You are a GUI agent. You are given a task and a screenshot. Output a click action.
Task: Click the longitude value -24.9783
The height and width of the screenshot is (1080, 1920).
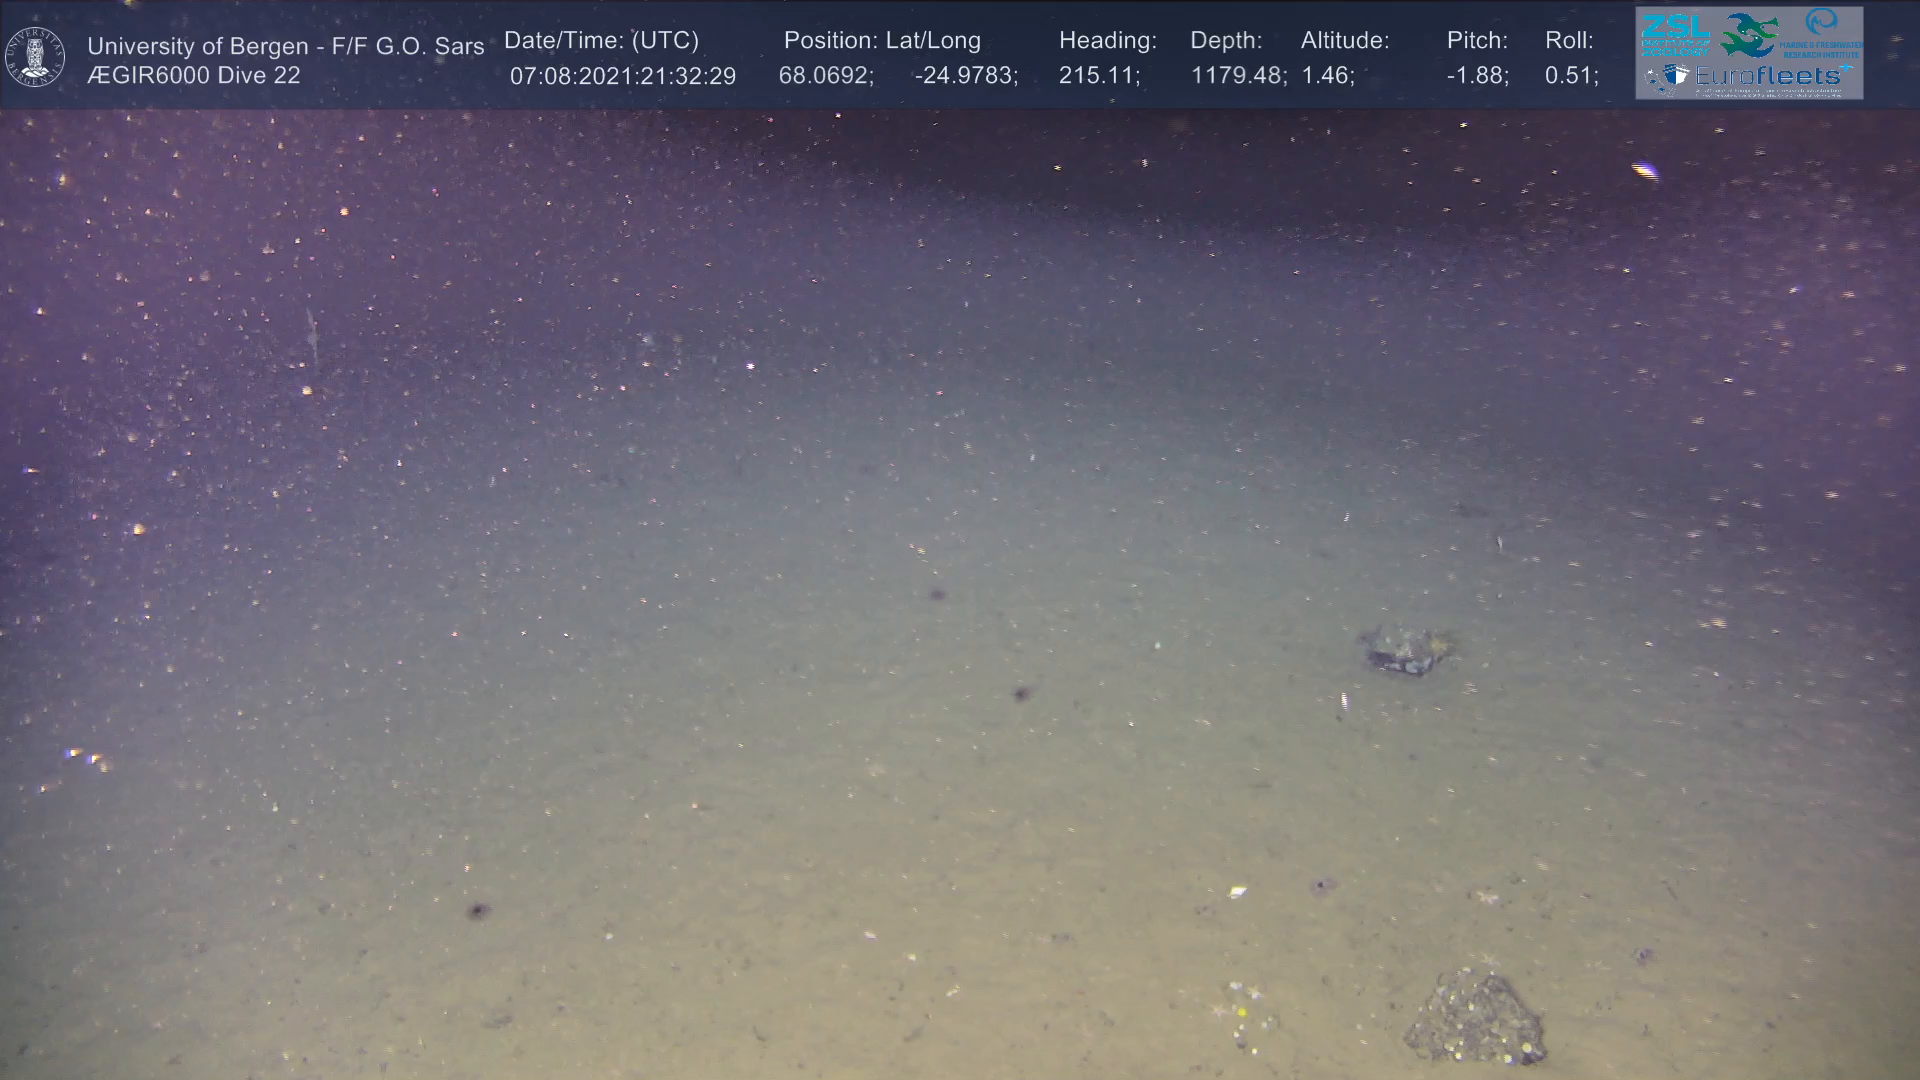(965, 76)
